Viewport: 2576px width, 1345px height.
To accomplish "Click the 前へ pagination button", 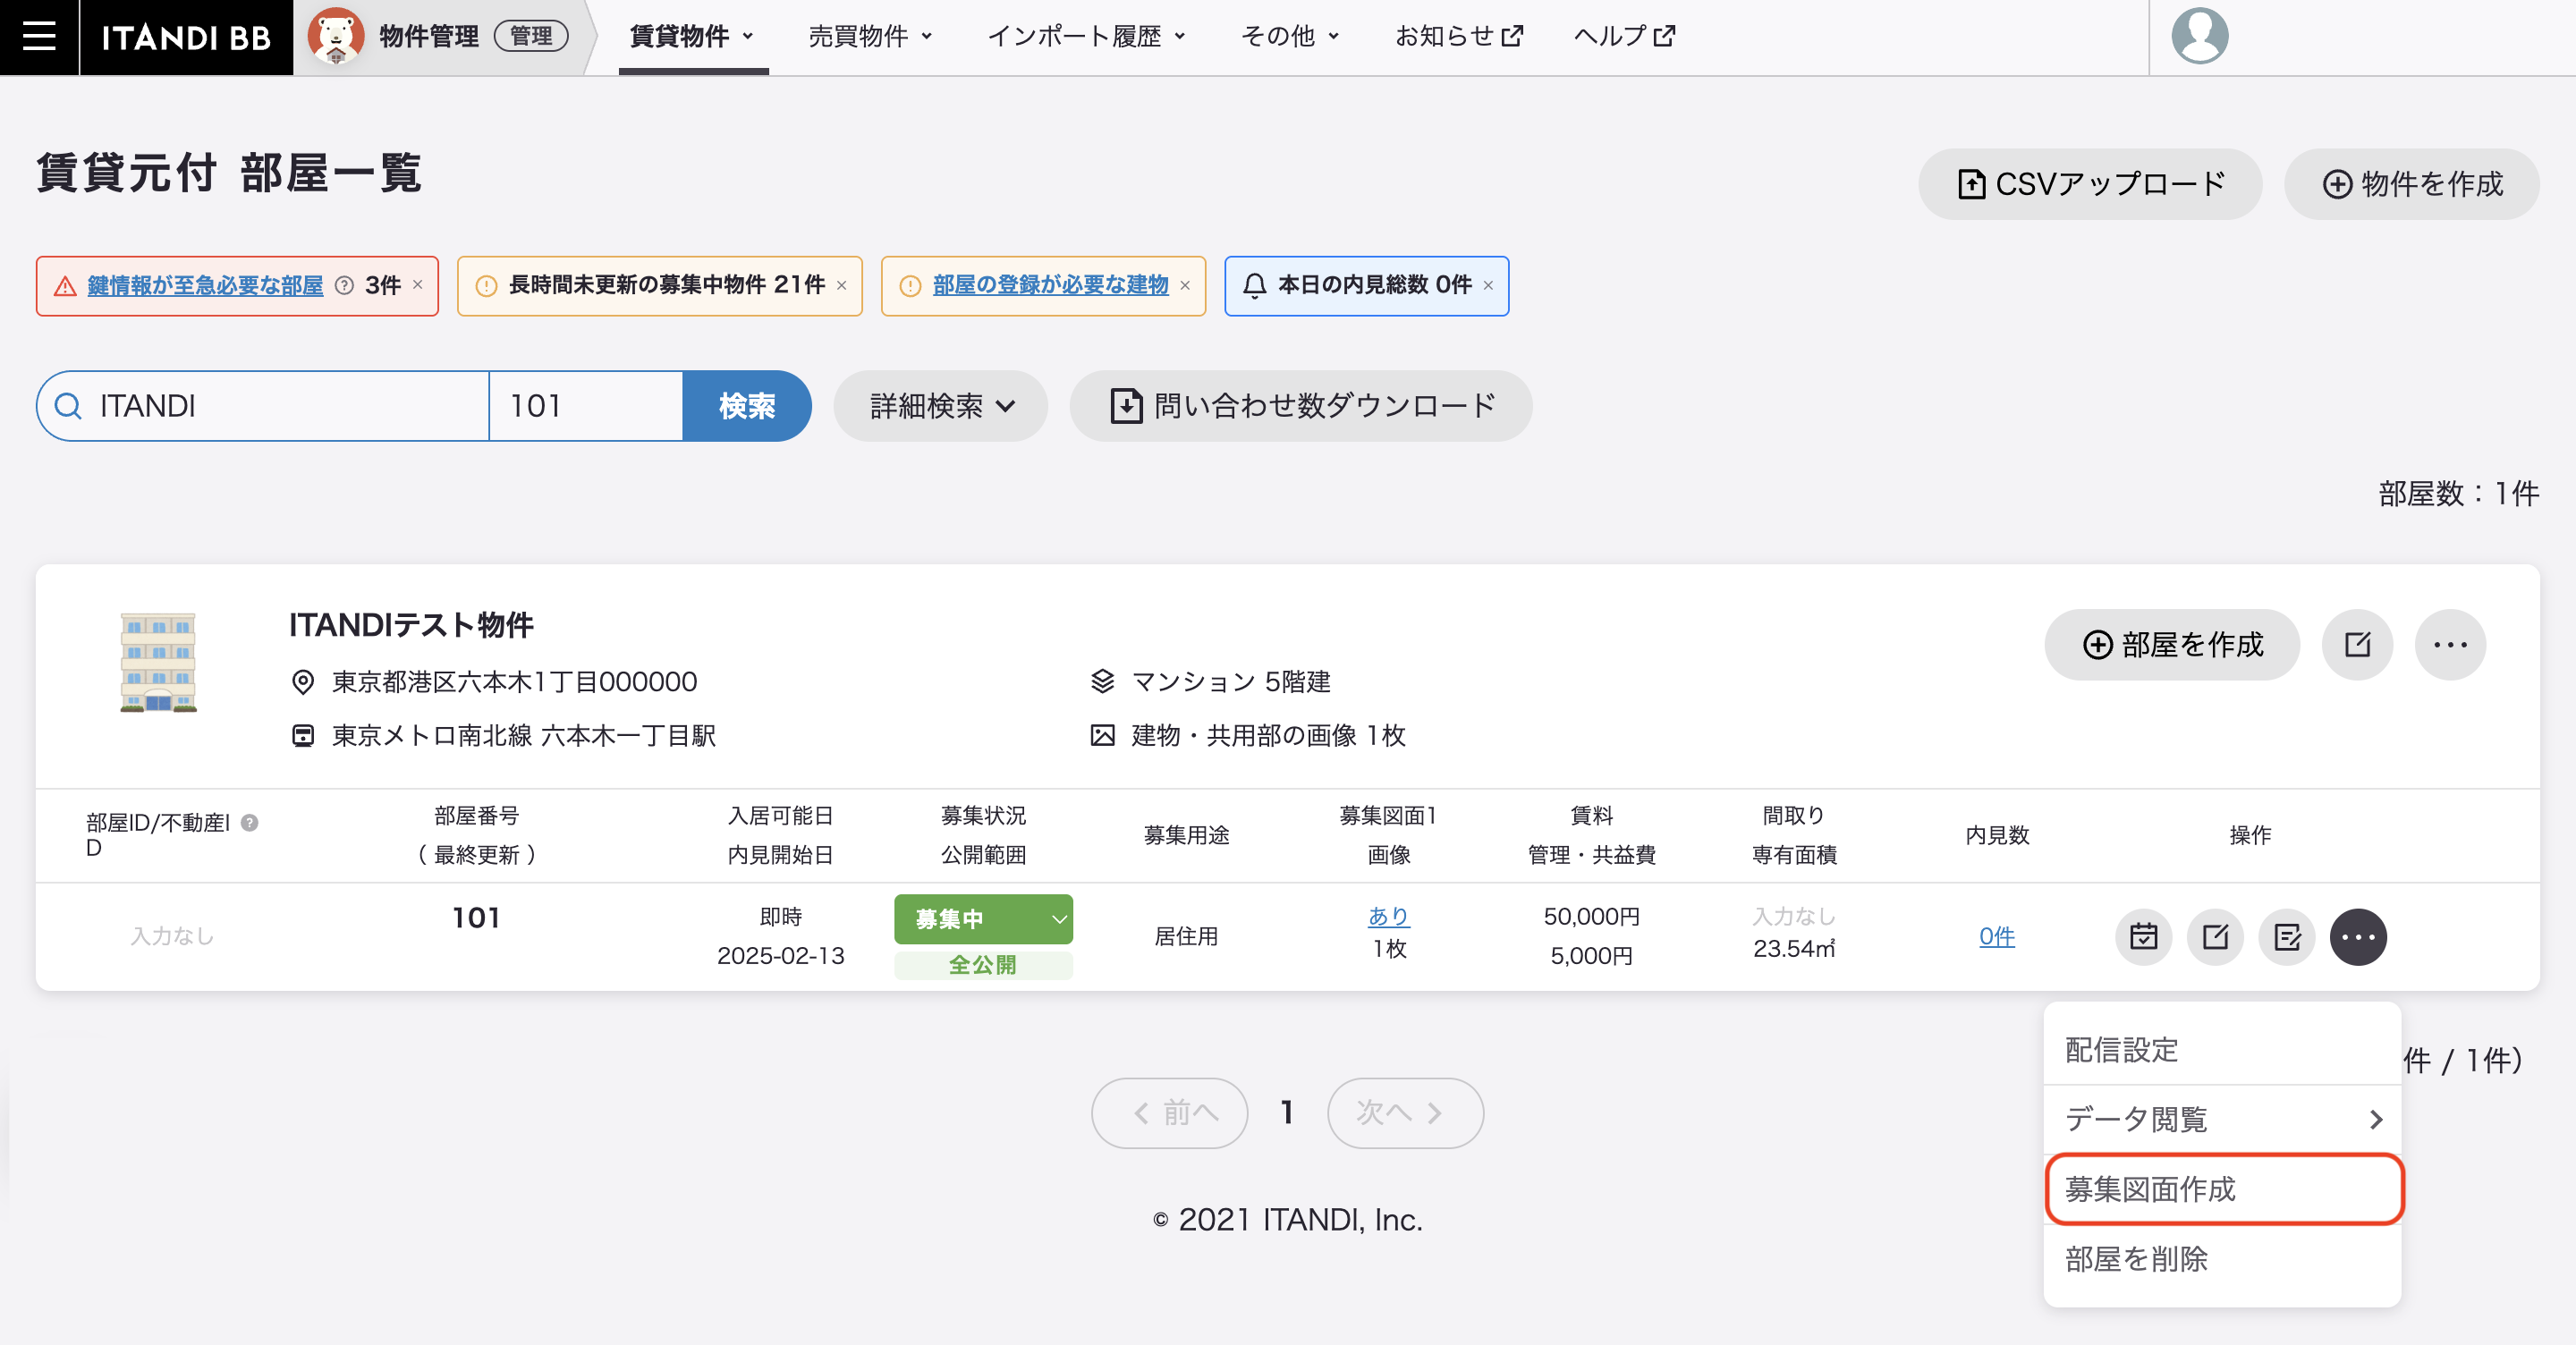I will coord(1169,1113).
